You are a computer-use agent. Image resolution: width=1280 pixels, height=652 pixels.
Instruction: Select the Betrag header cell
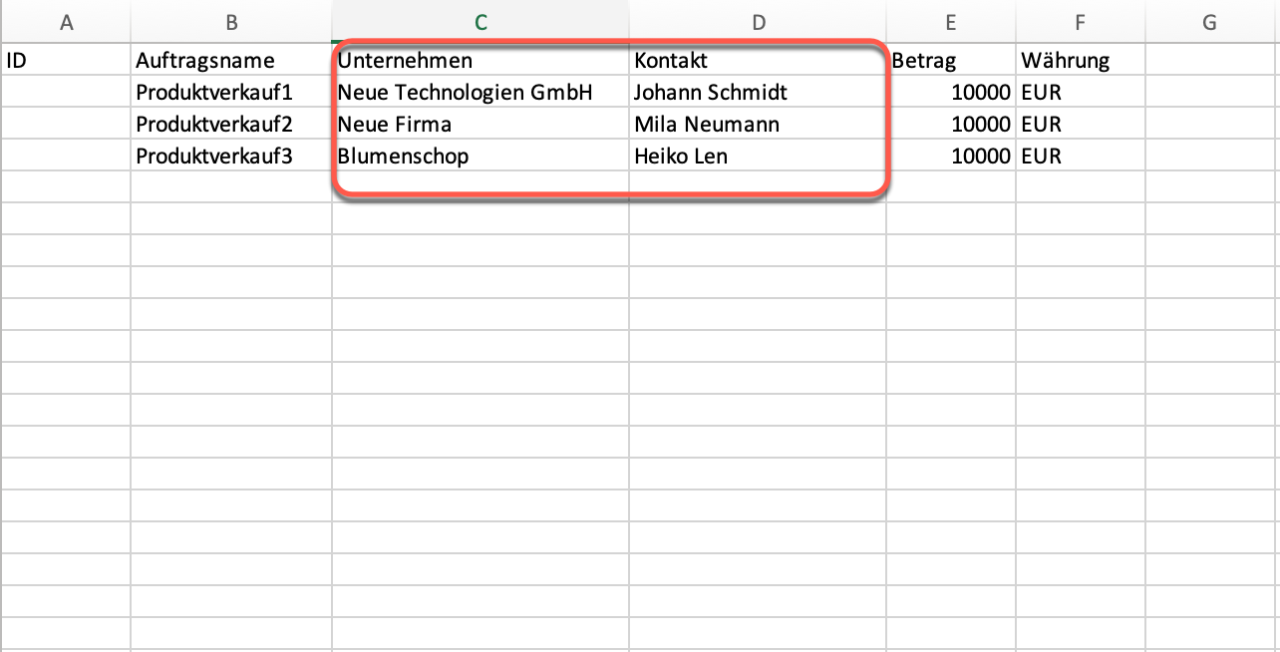click(x=951, y=60)
